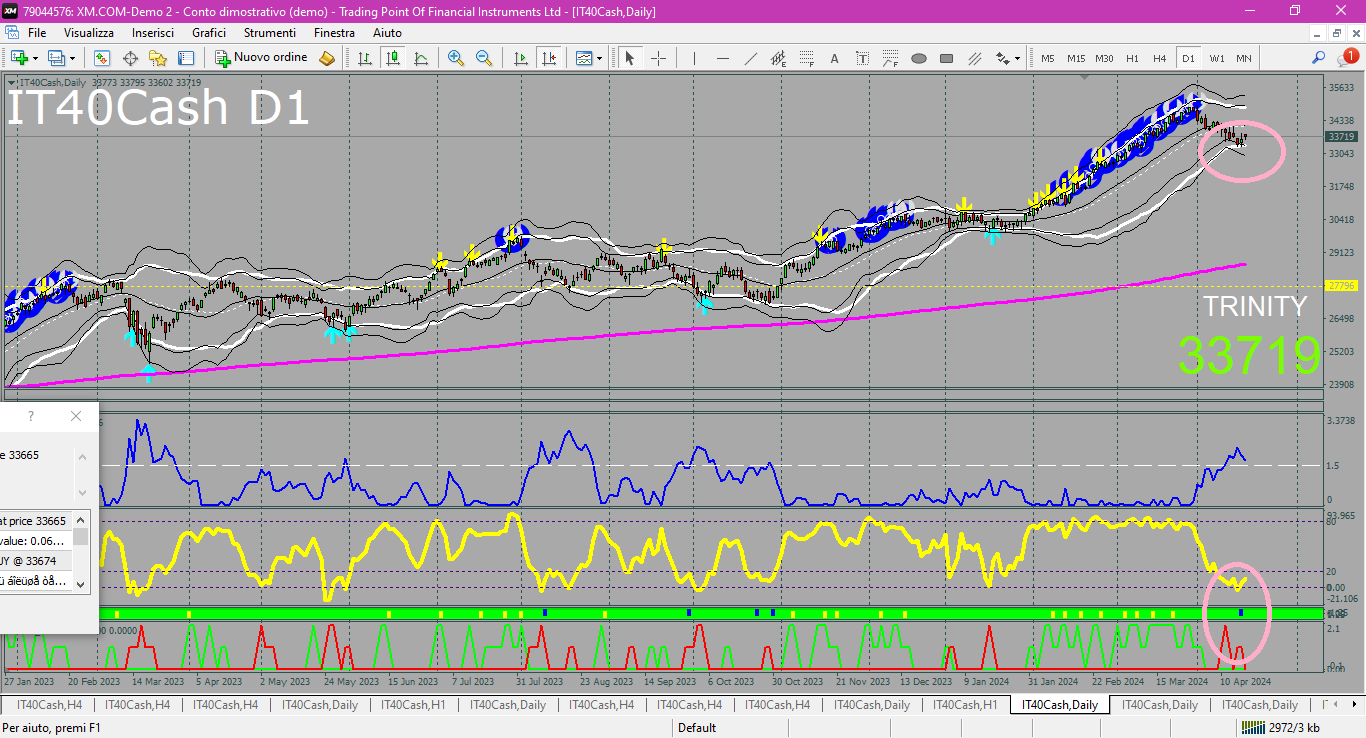
Task: Select the D1 timeframe button
Action: click(1188, 58)
